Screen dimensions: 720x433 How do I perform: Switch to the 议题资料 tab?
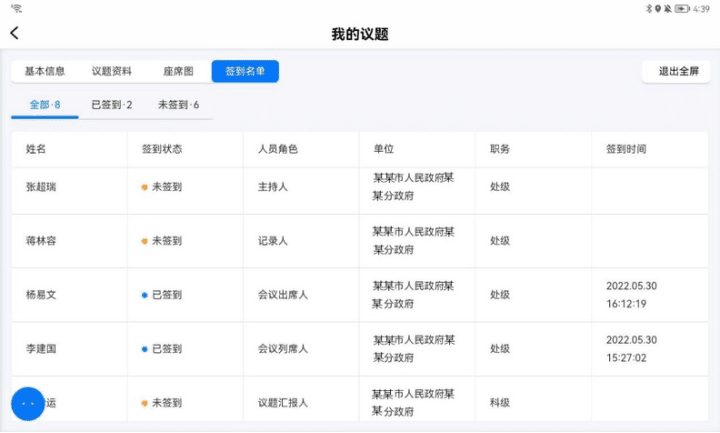112,71
